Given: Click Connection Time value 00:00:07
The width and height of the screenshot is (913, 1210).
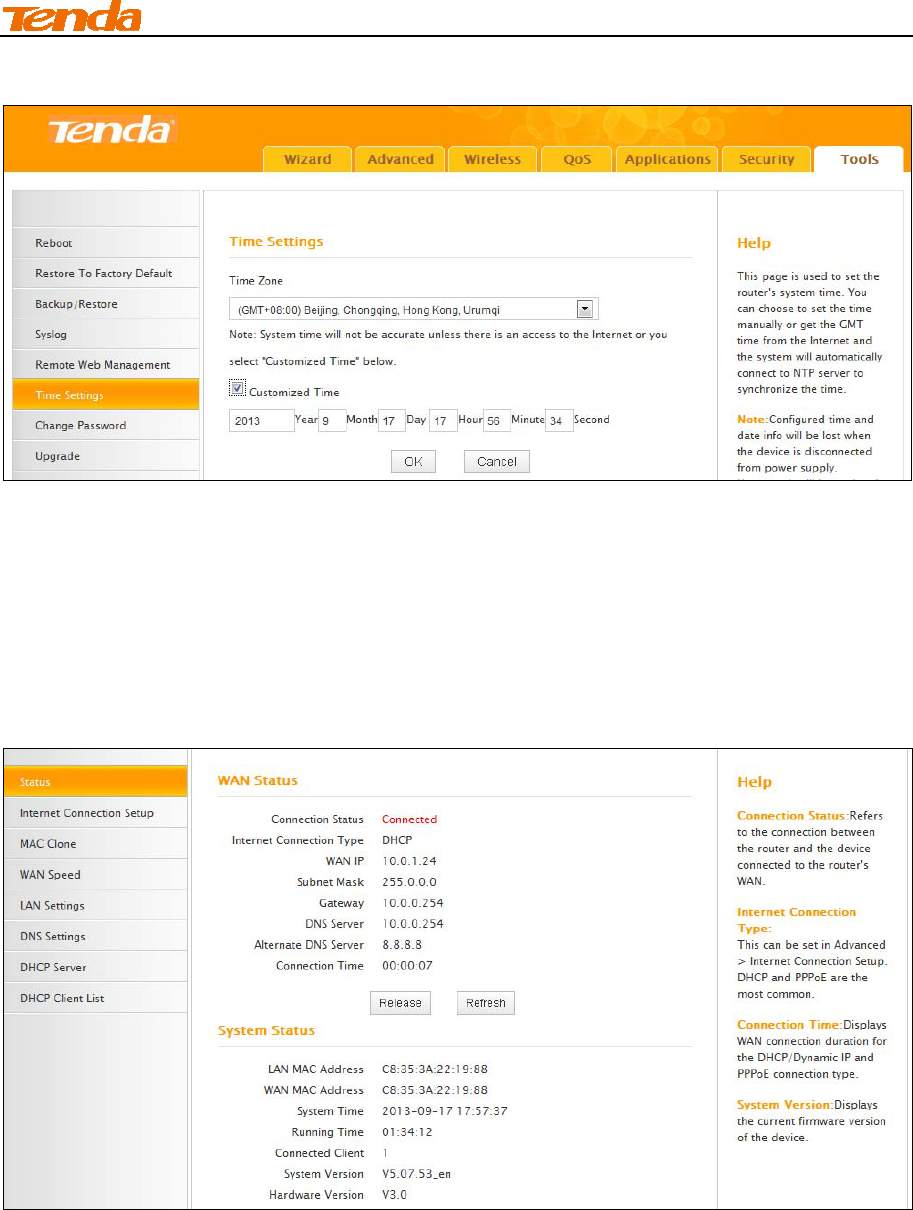Looking at the screenshot, I should point(406,966).
